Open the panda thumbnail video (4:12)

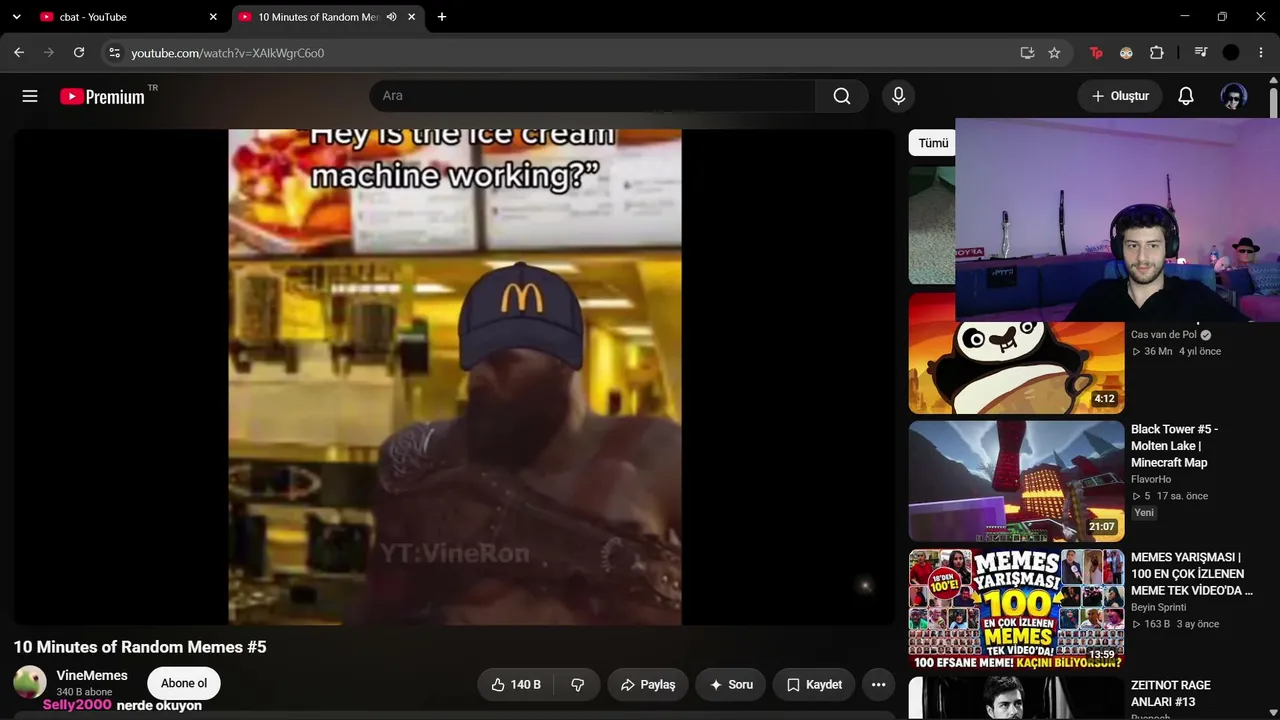[1016, 353]
